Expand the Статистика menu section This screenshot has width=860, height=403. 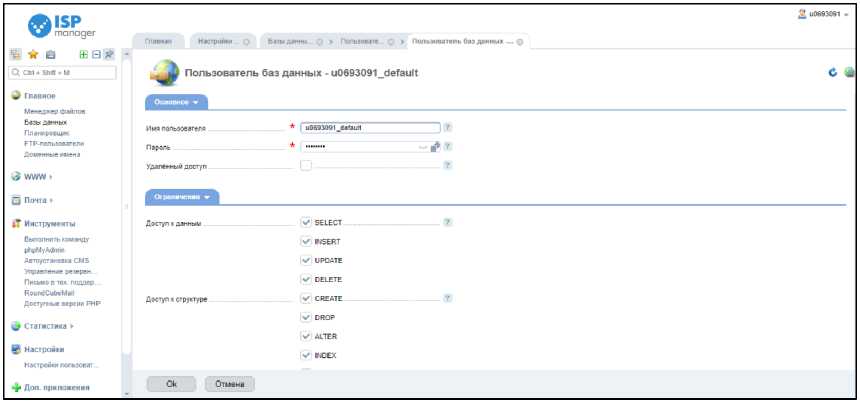48,326
